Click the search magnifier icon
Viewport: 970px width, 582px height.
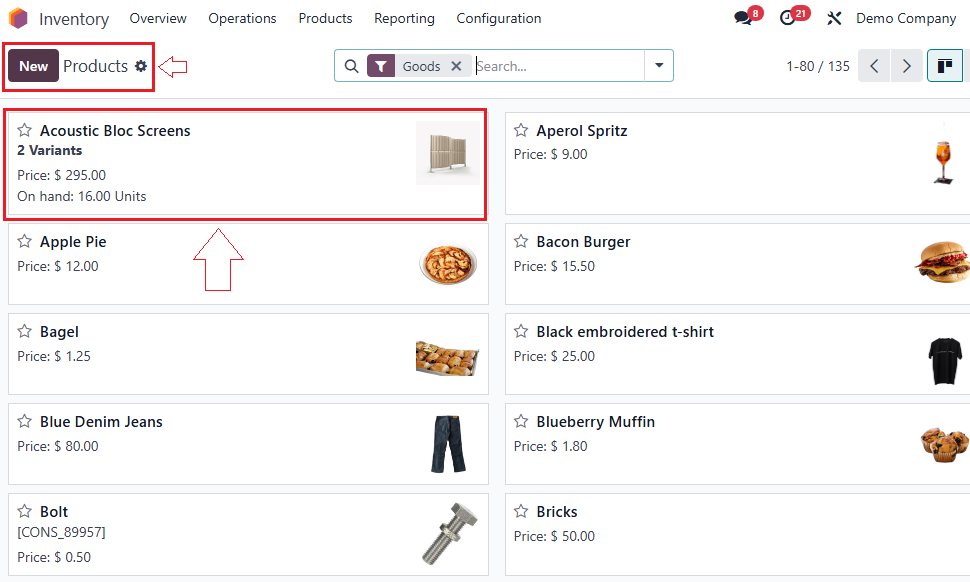click(x=351, y=66)
